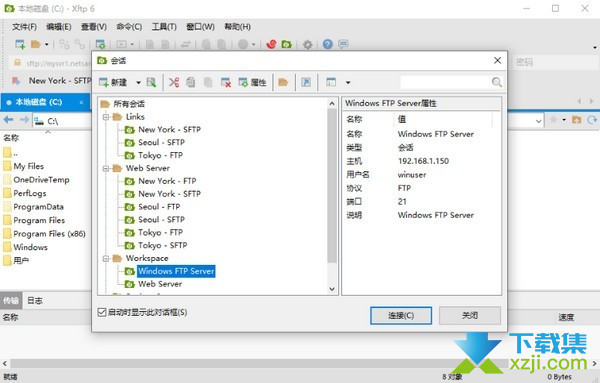Launch Xshell with the red swirl icon
Viewport: 600px width, 383px height.
[271, 44]
